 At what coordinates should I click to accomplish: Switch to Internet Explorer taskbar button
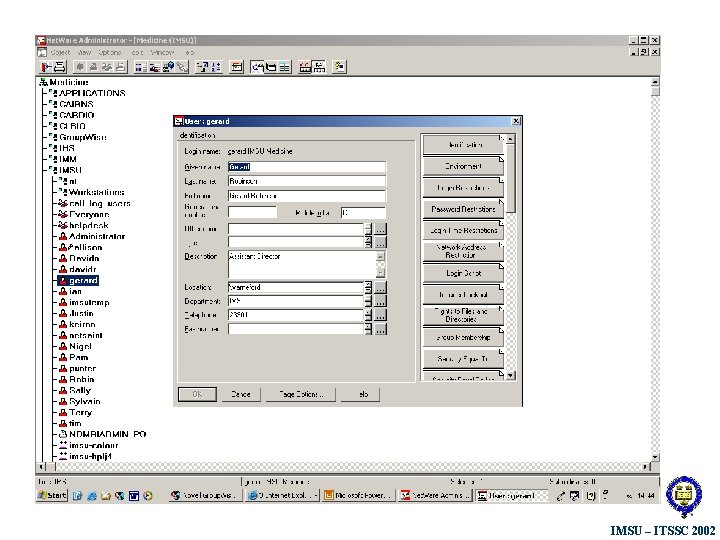(x=282, y=496)
